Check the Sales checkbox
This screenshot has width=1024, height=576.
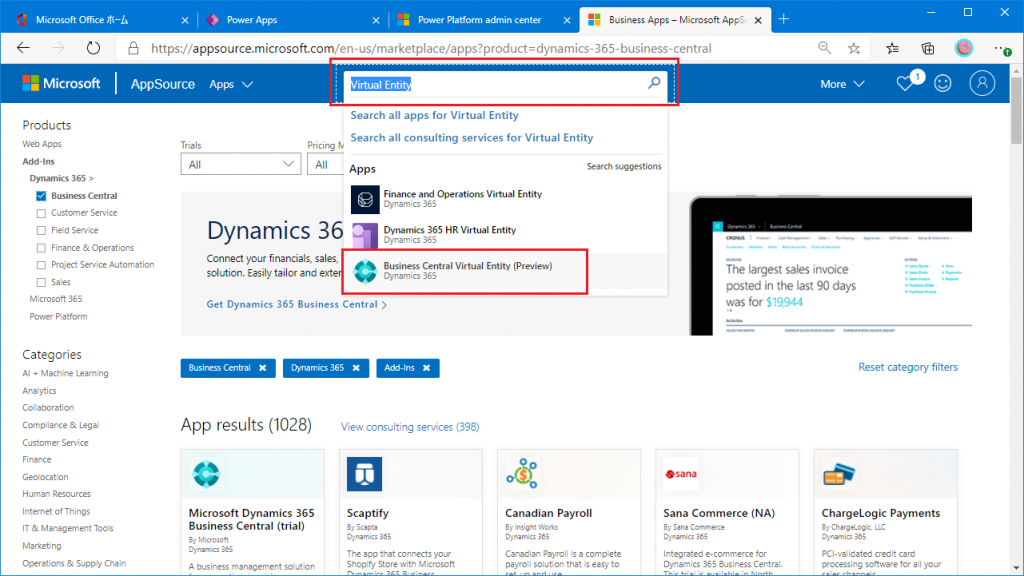pos(41,283)
